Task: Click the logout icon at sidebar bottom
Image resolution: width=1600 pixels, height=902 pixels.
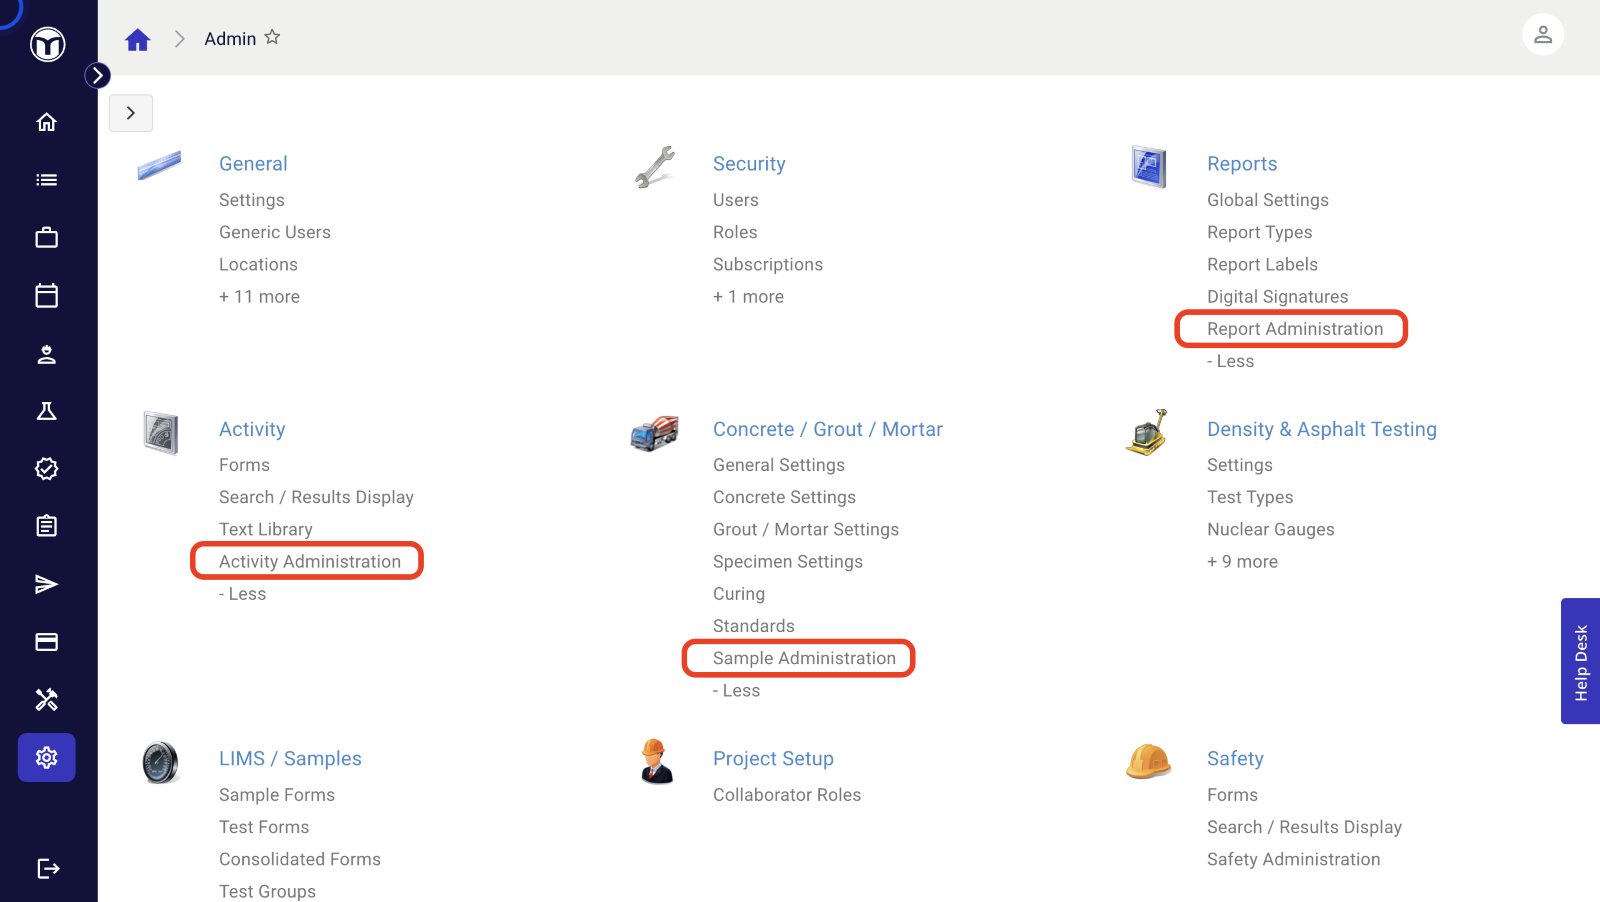Action: click(x=48, y=868)
